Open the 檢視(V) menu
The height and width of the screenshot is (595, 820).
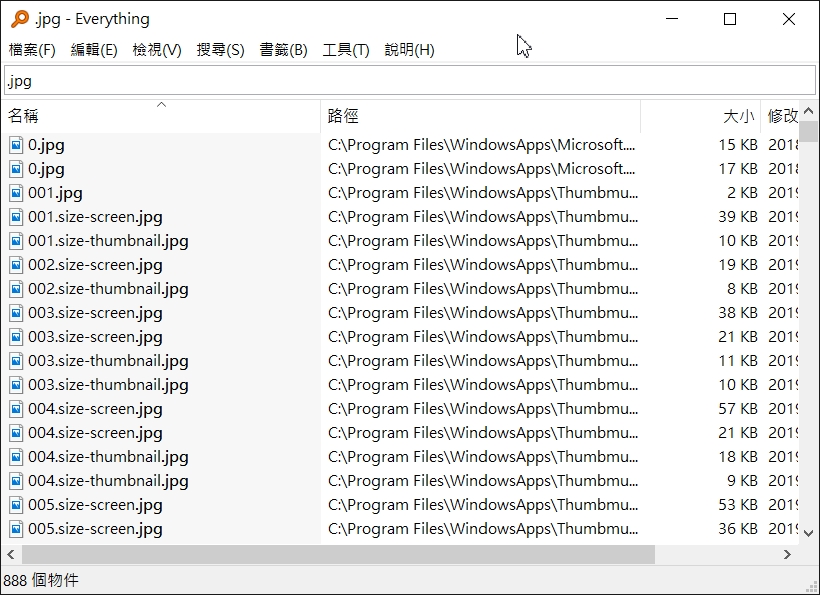click(x=157, y=50)
